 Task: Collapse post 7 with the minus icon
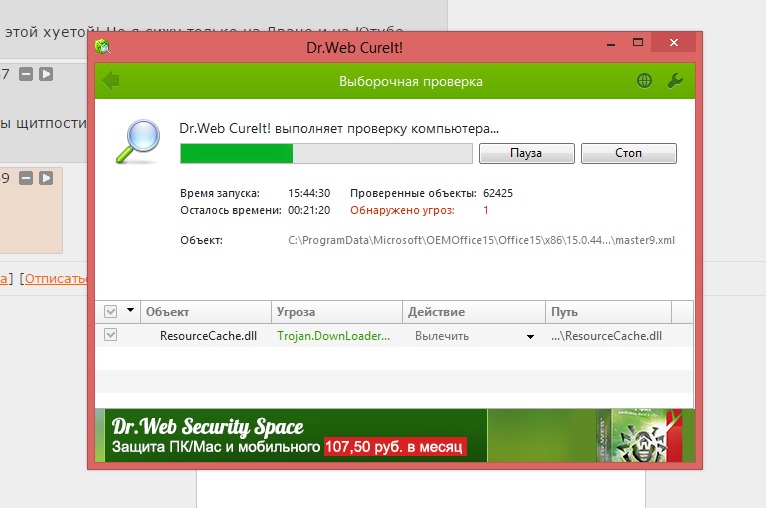coord(26,74)
